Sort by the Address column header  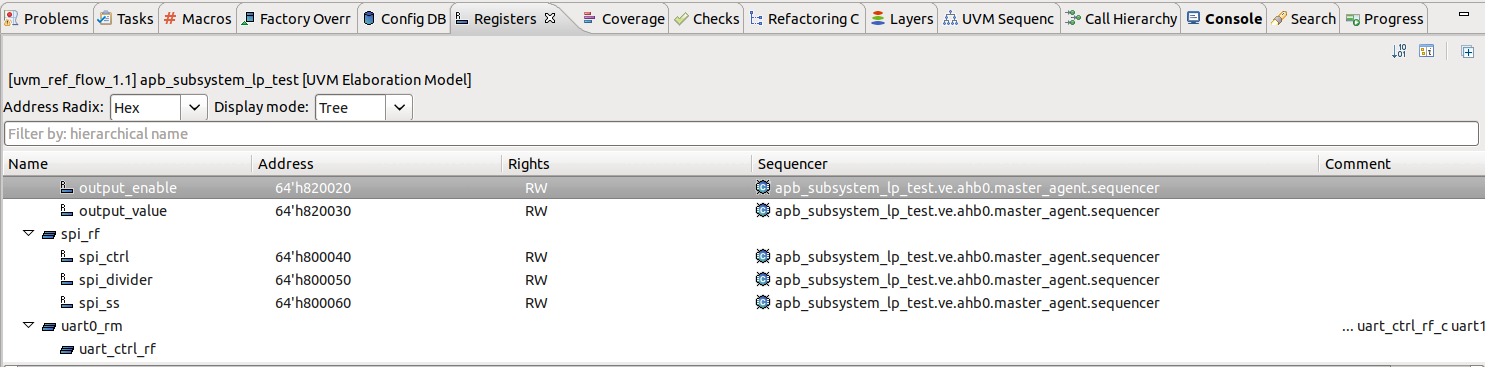pos(376,164)
